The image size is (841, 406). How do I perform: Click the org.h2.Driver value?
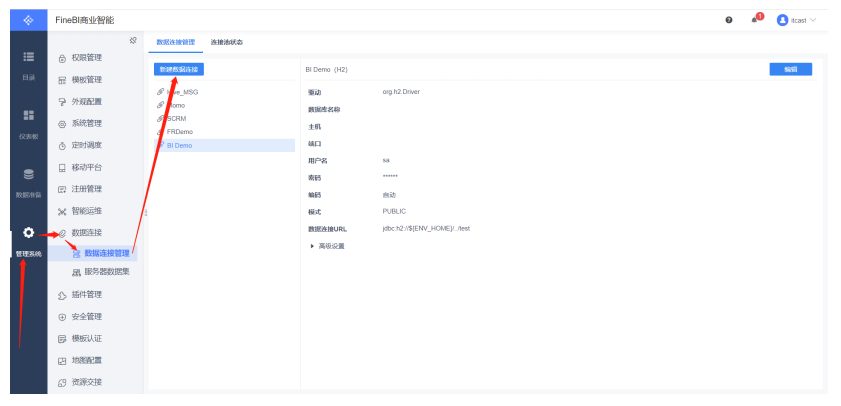point(401,92)
